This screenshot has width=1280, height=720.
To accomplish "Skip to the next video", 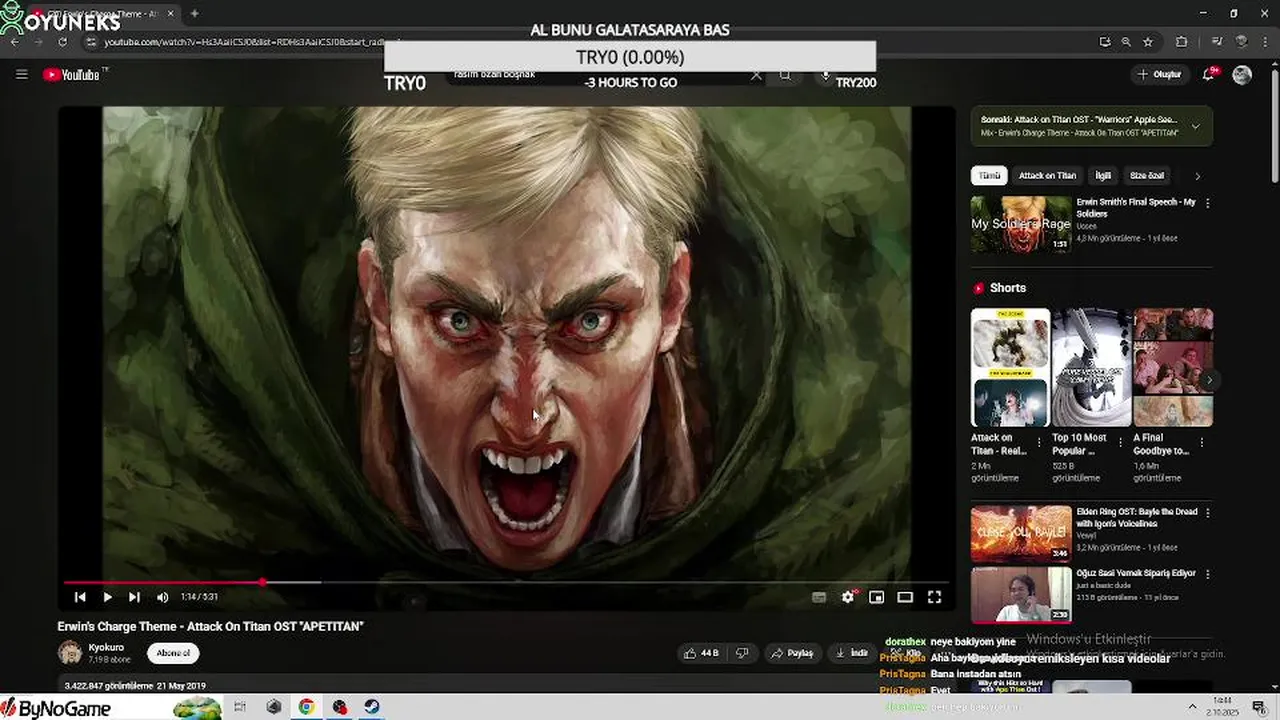I will [134, 597].
